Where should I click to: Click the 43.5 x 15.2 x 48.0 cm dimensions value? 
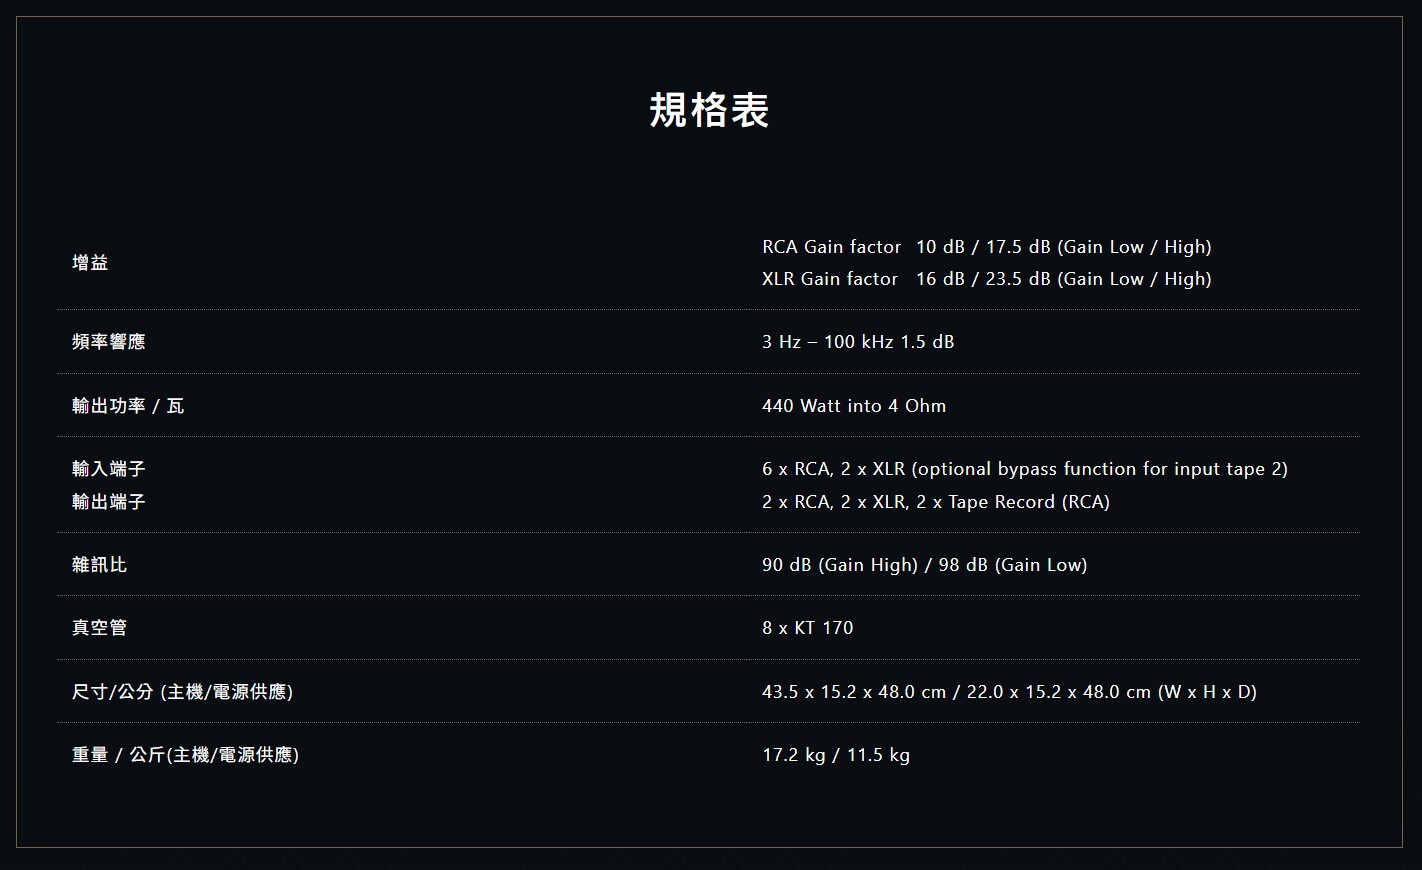[1009, 692]
